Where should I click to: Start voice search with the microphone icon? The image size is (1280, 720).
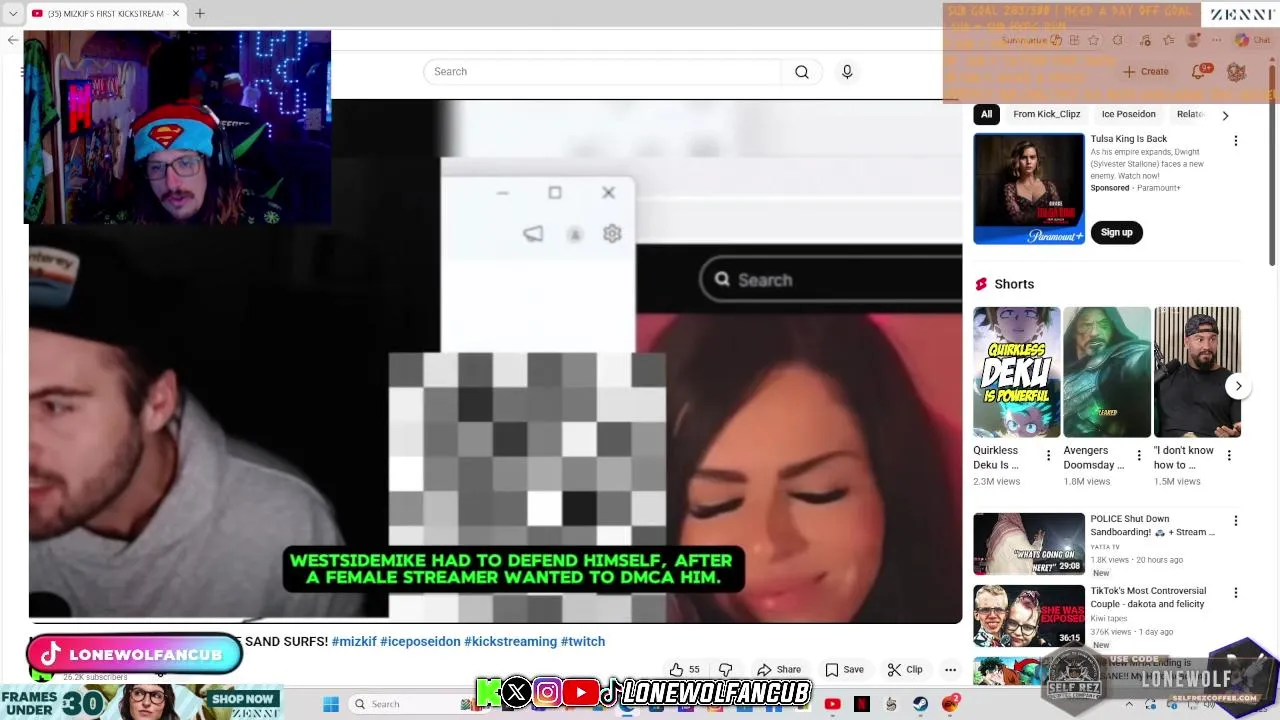[x=847, y=72]
